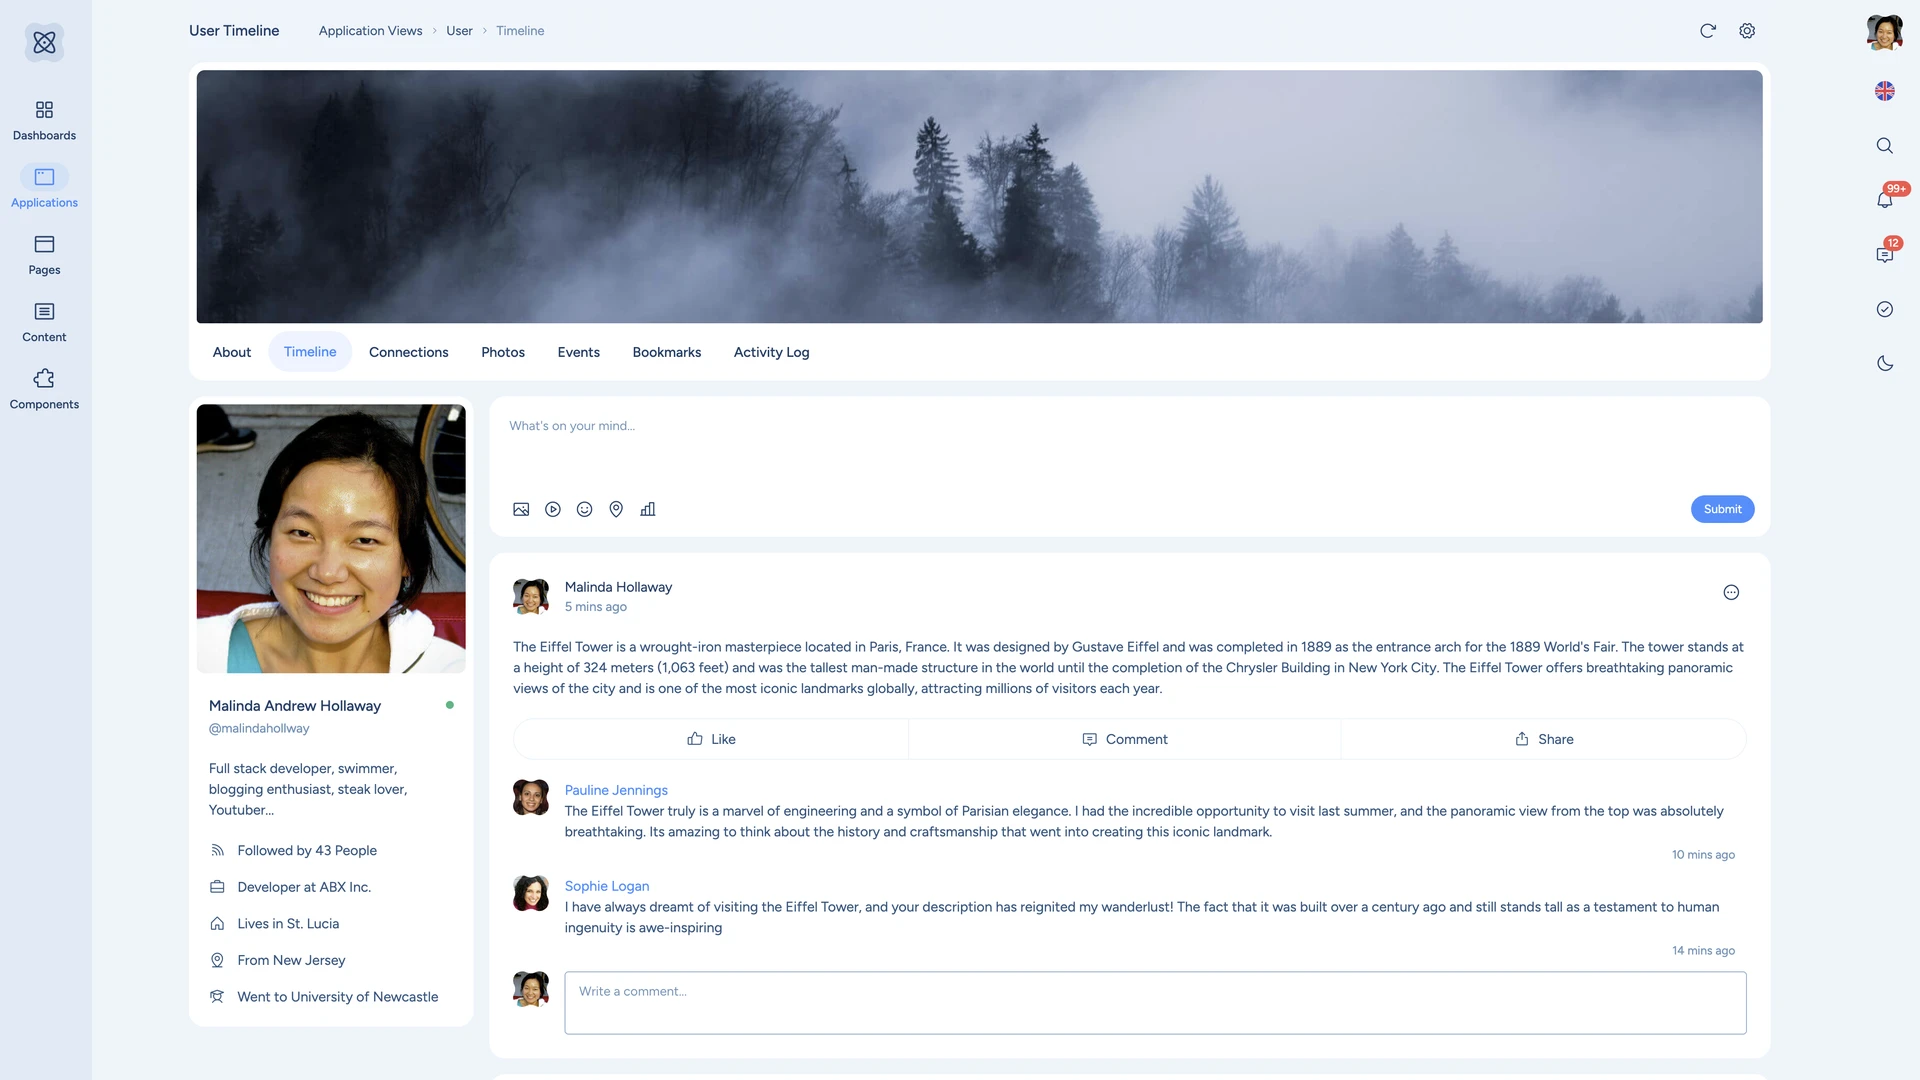1920x1080 pixels.
Task: Open the Applications sidebar menu
Action: coord(44,187)
